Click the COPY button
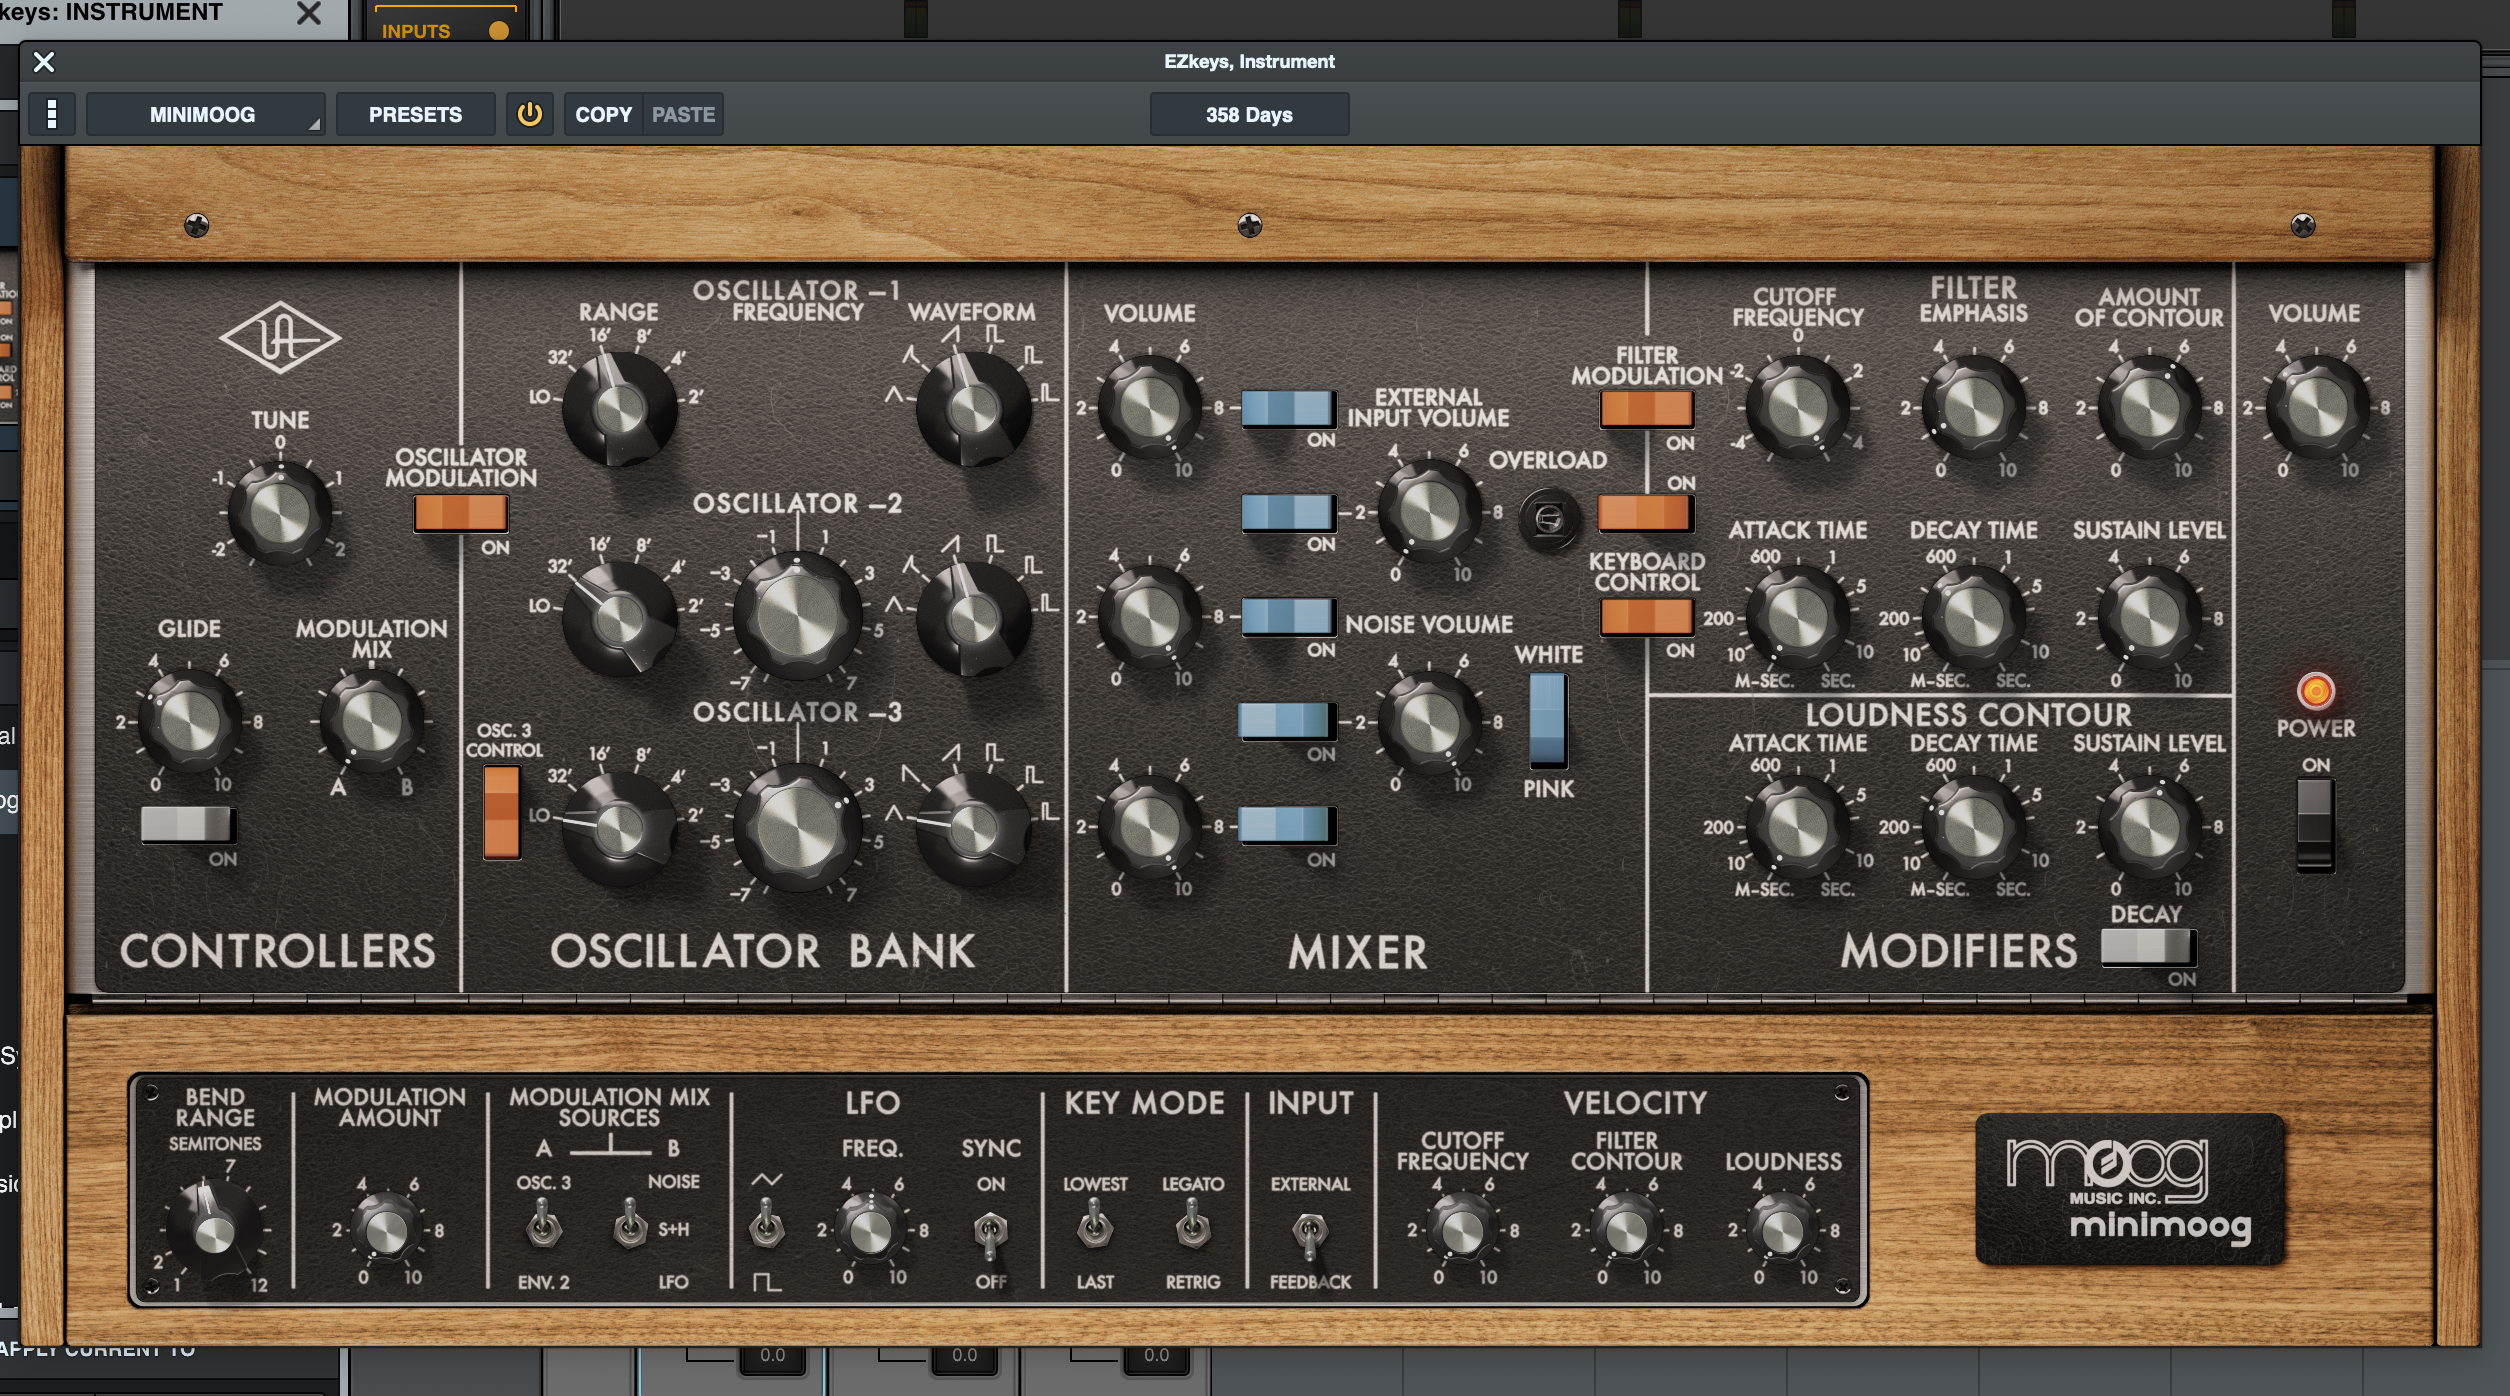The image size is (2510, 1396). click(603, 114)
